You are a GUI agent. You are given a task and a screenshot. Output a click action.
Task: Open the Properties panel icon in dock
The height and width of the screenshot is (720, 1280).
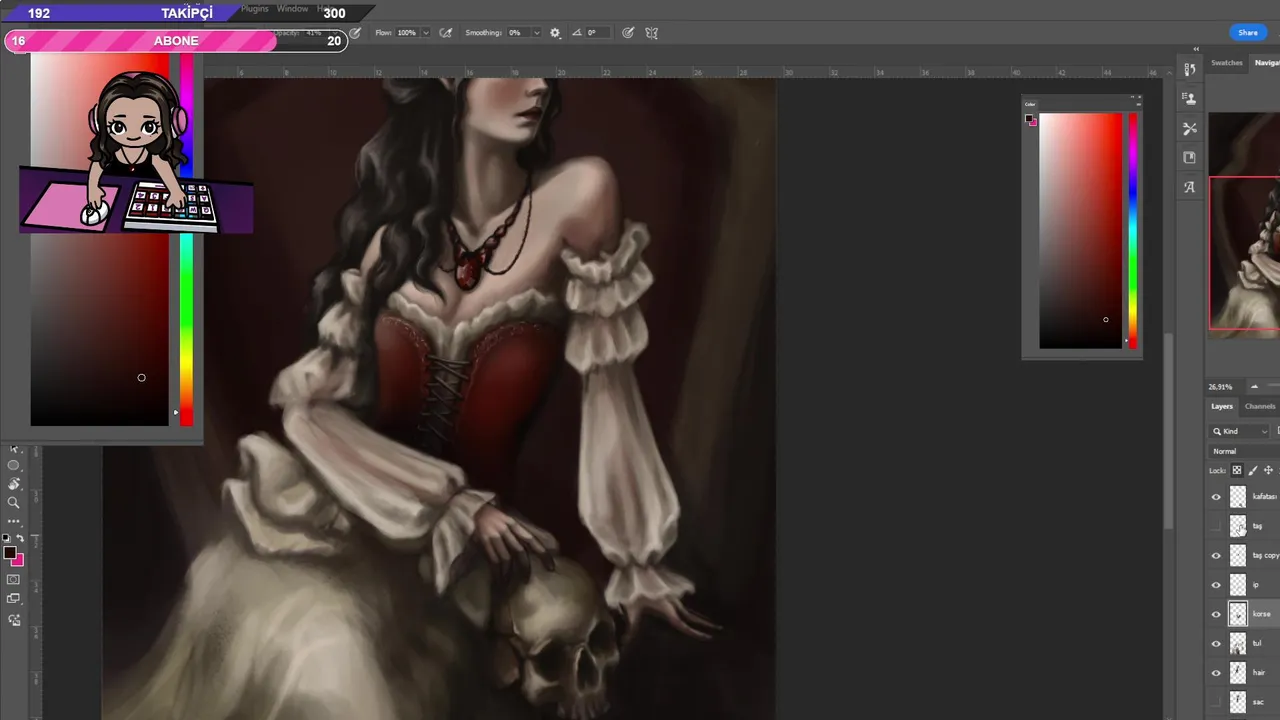1190,98
